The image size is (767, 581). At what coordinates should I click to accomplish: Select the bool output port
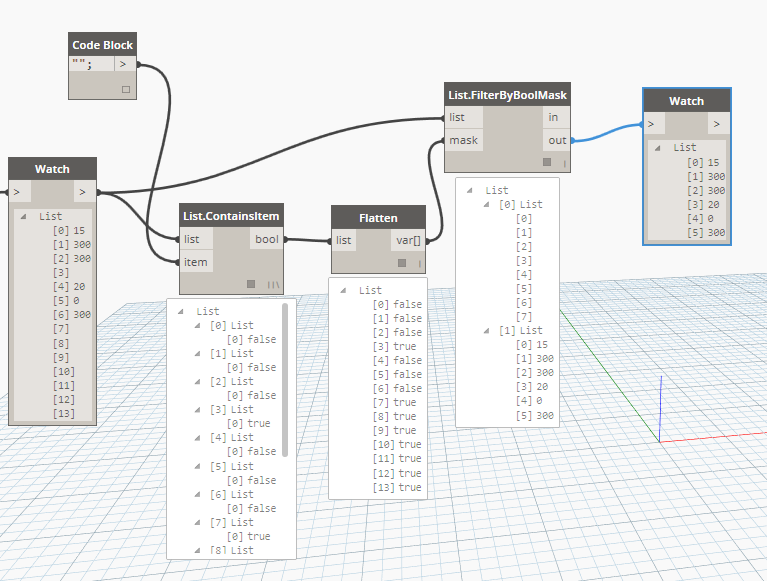[x=267, y=239]
